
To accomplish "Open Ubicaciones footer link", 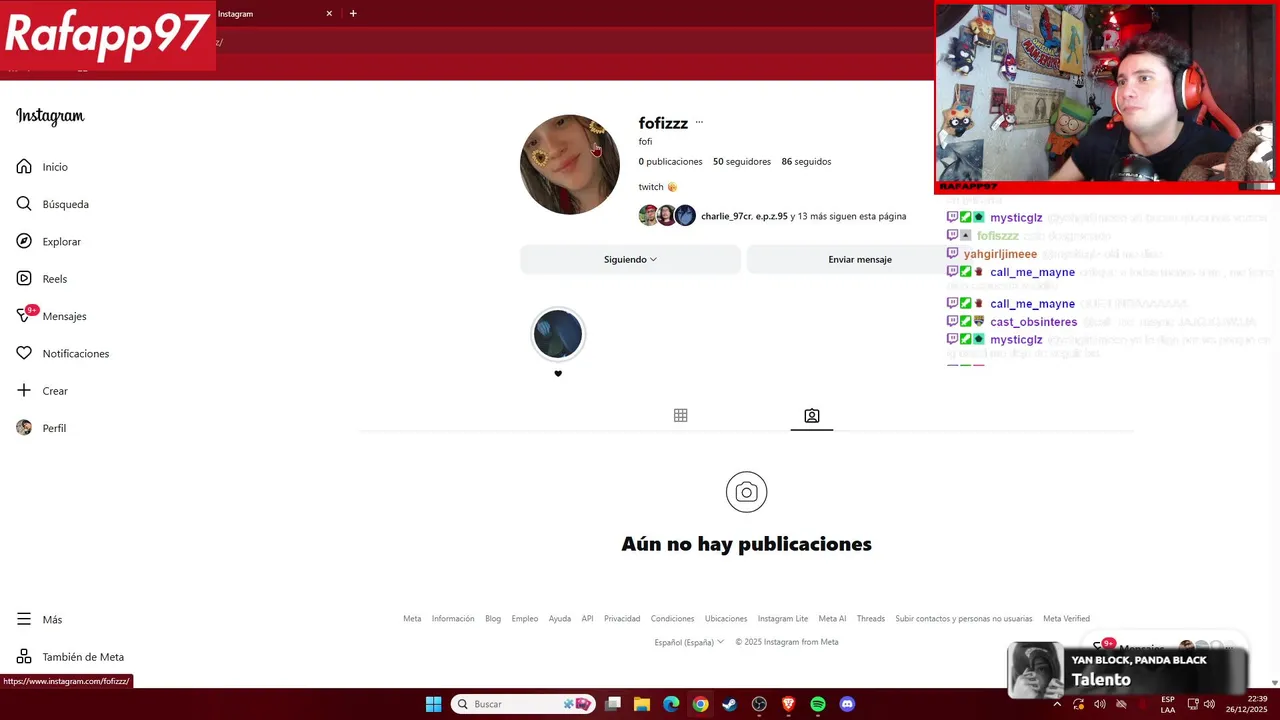I will pyautogui.click(x=726, y=618).
